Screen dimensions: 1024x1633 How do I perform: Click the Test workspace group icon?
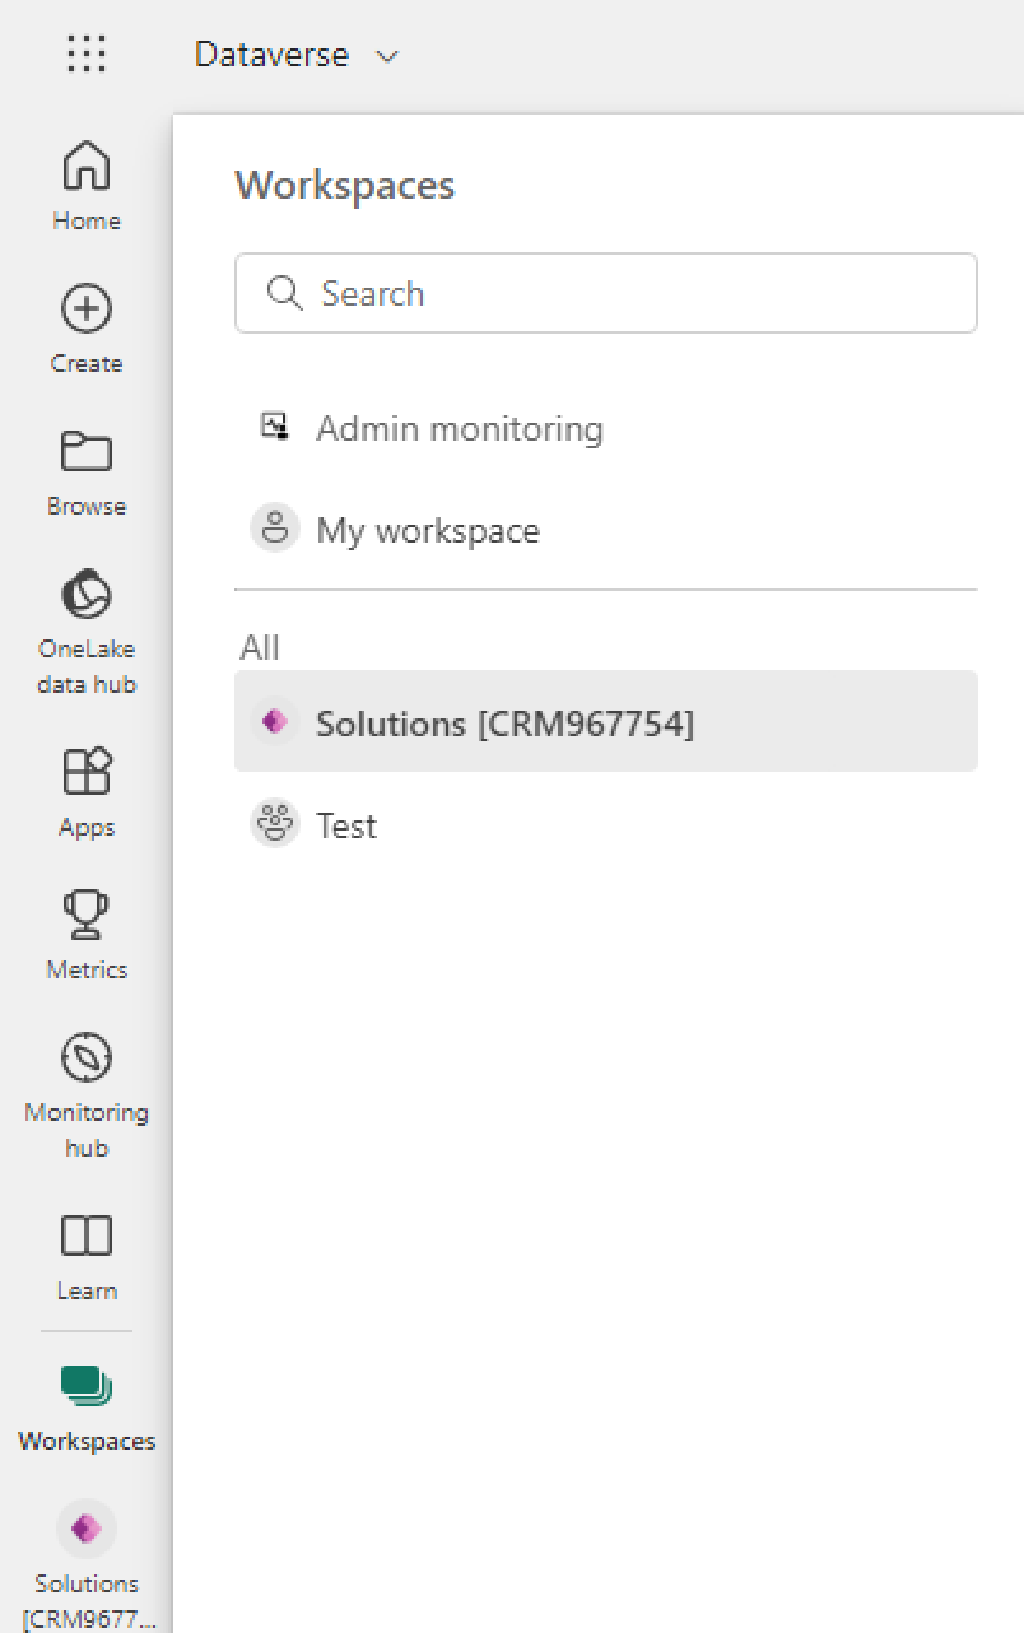coord(274,825)
